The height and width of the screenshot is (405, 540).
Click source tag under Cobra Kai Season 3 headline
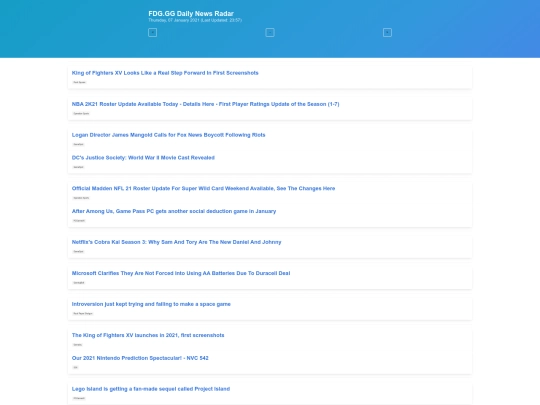click(79, 252)
